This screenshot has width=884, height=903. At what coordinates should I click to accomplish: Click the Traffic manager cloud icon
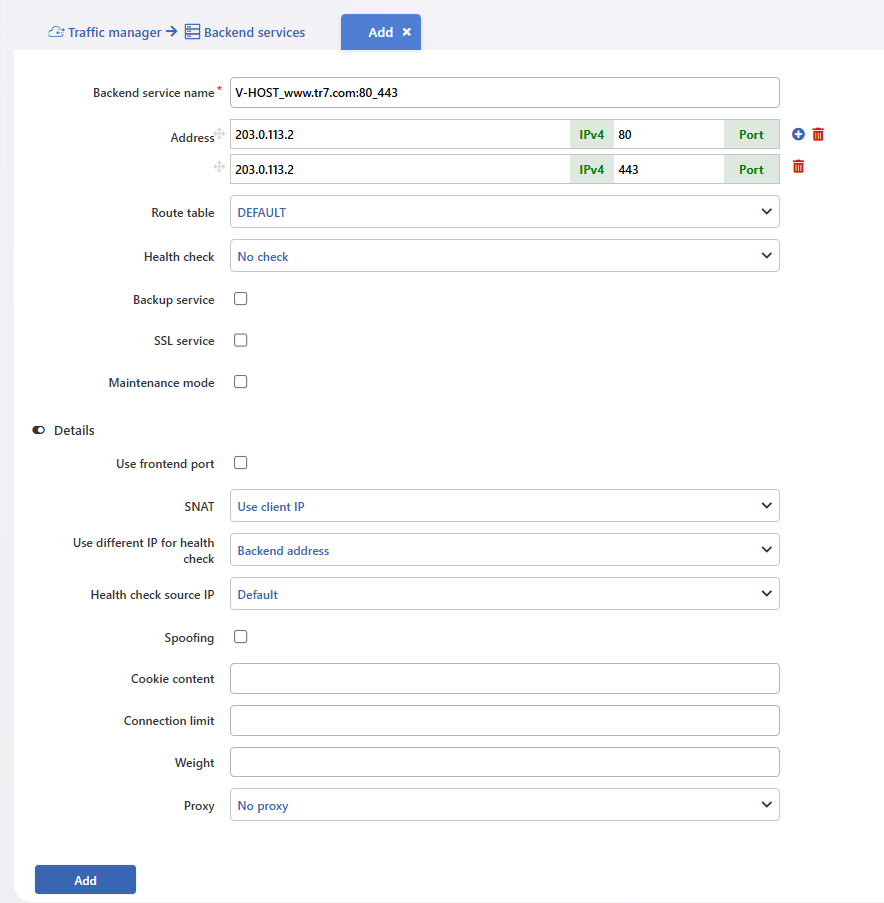[56, 32]
